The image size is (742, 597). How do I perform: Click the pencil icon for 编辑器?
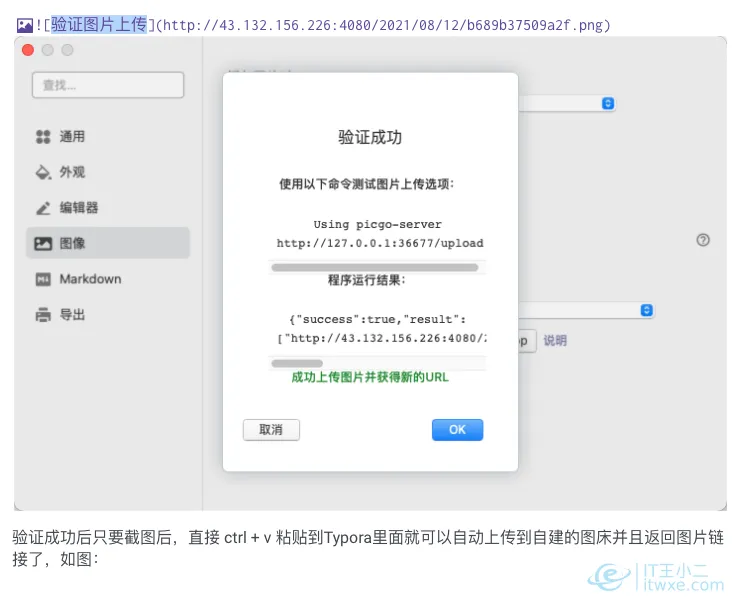coord(43,208)
